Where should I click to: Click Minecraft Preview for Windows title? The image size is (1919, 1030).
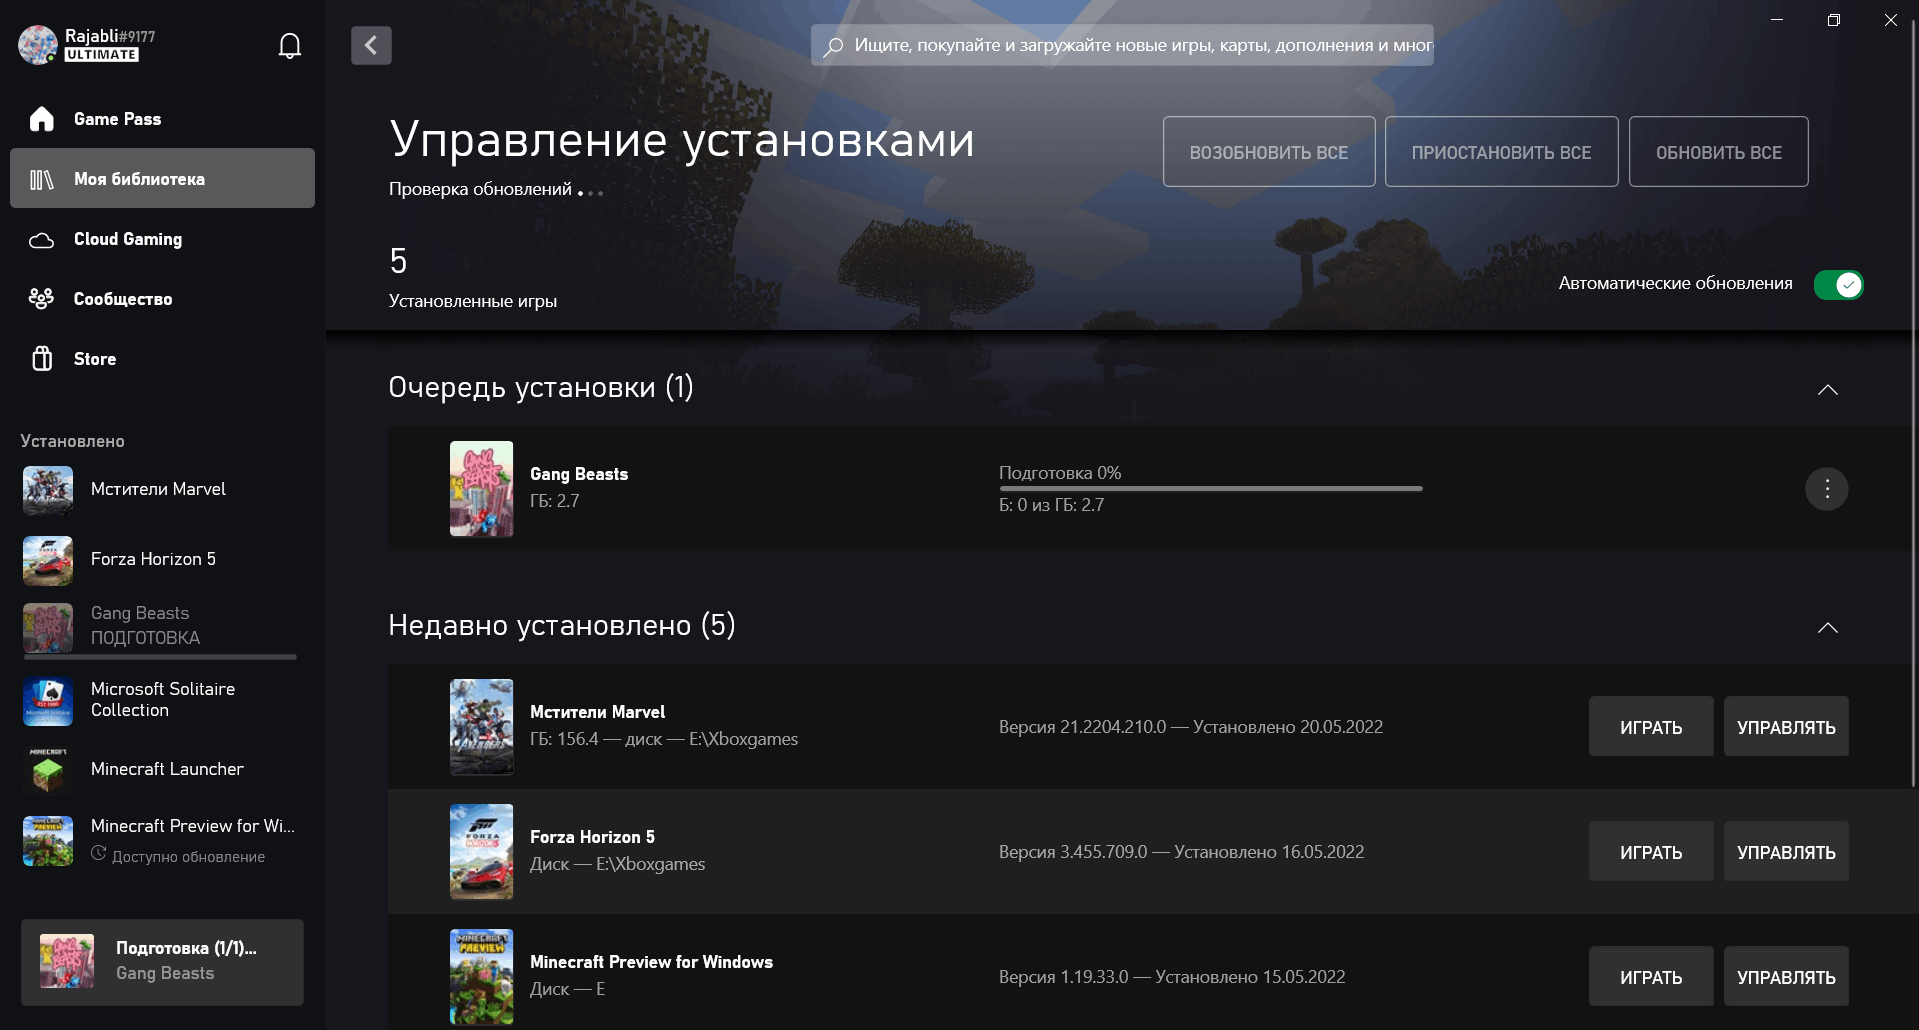651,962
